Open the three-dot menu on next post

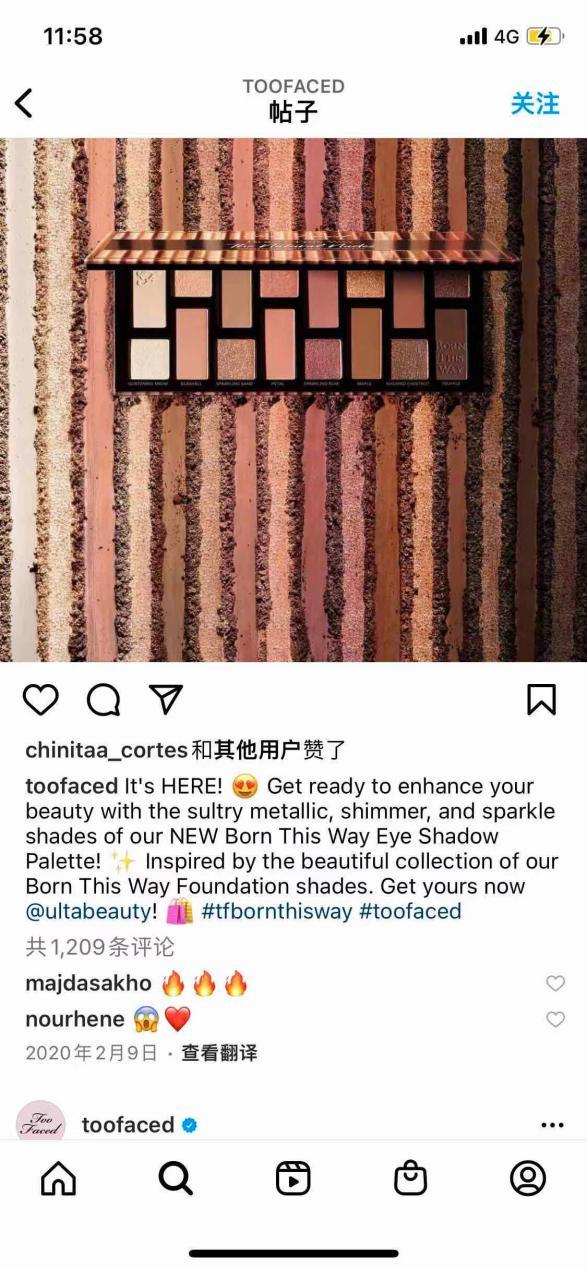(x=552, y=1125)
